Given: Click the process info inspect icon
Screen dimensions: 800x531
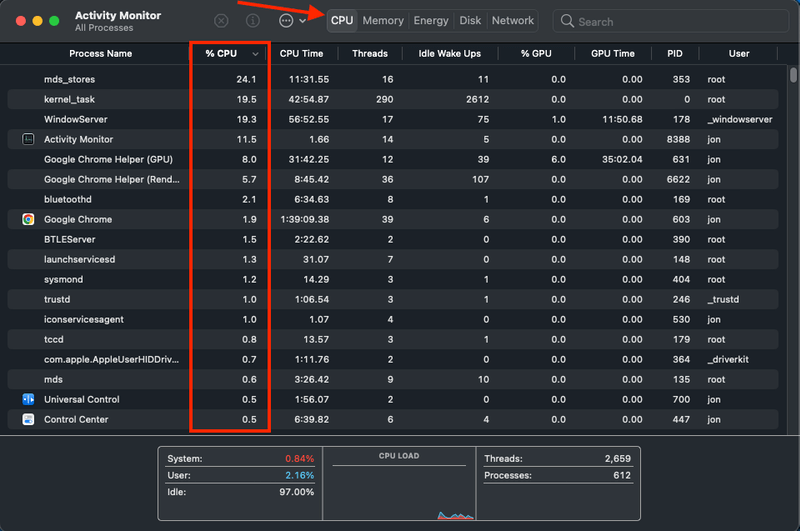Looking at the screenshot, I should [x=253, y=21].
